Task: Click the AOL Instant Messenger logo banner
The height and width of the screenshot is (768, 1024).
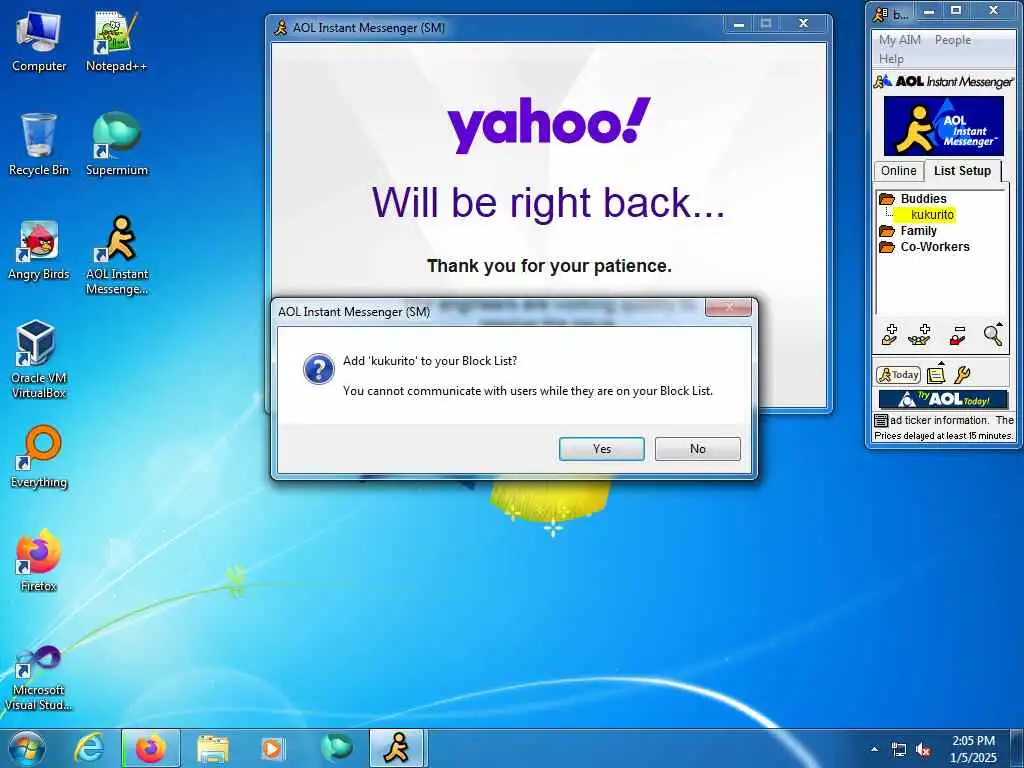Action: (x=944, y=126)
